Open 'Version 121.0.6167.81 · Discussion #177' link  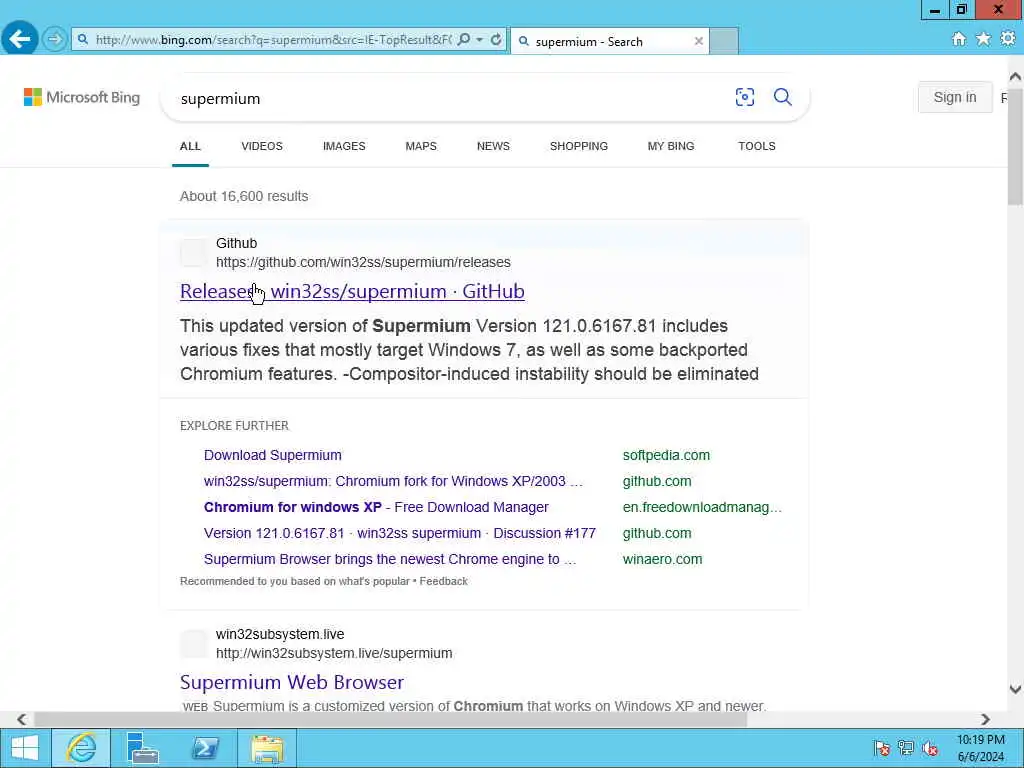point(400,534)
